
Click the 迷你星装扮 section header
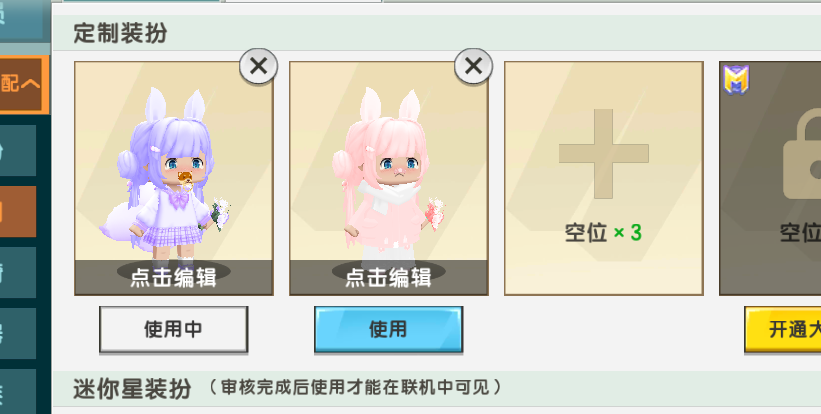pyautogui.click(x=132, y=389)
